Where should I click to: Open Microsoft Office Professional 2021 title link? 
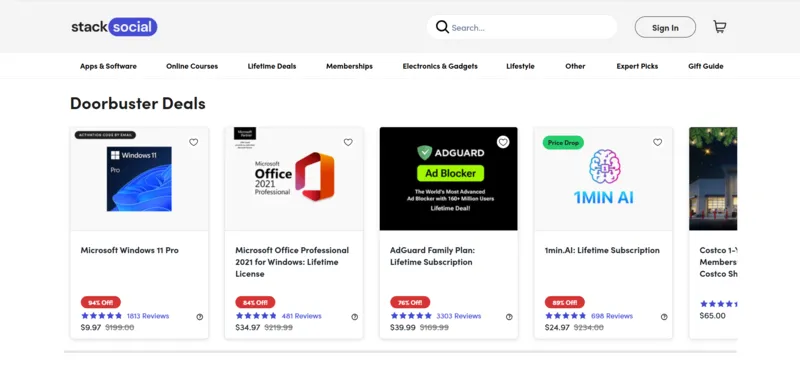[292, 262]
